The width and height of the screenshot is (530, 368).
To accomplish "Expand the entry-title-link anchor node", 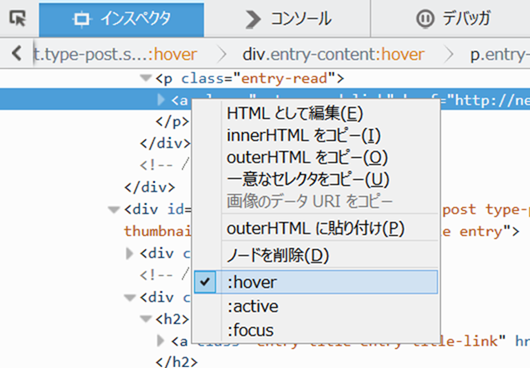I will click(x=161, y=341).
